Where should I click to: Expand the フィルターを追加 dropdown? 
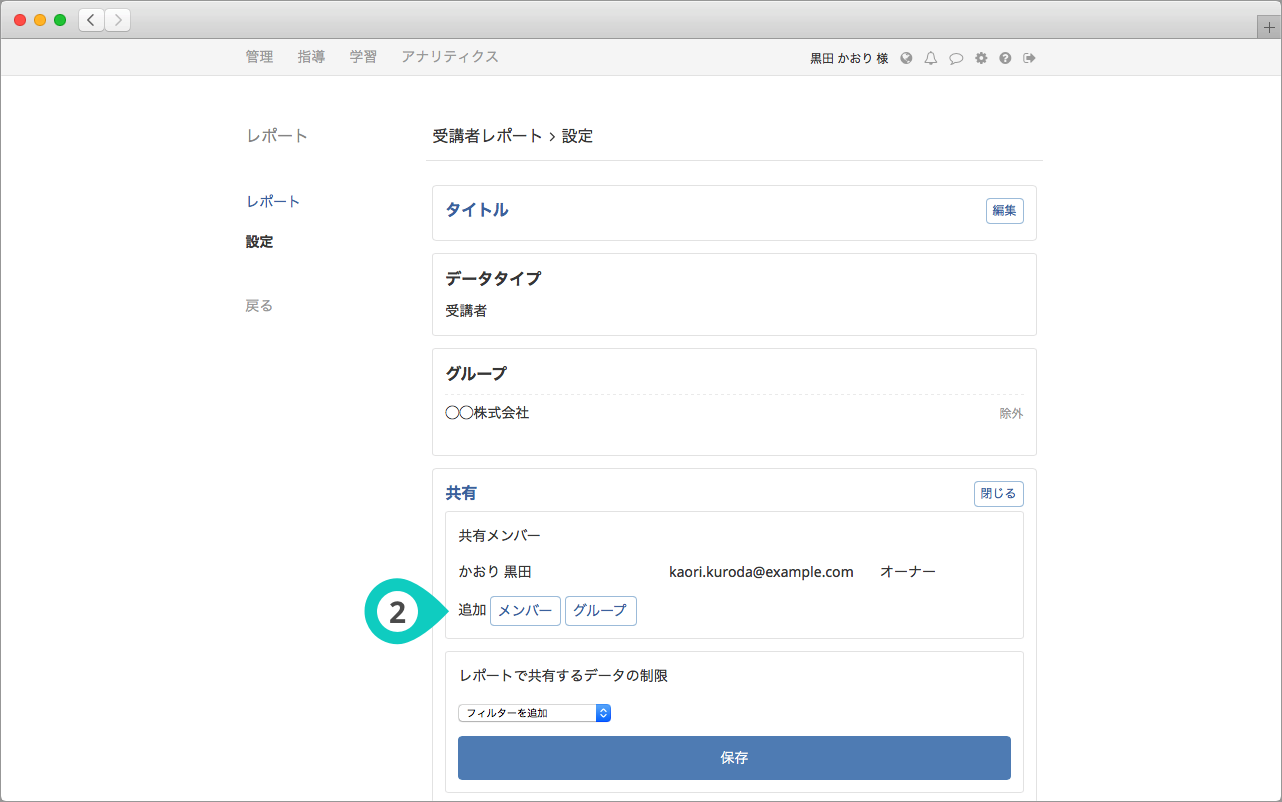[534, 713]
